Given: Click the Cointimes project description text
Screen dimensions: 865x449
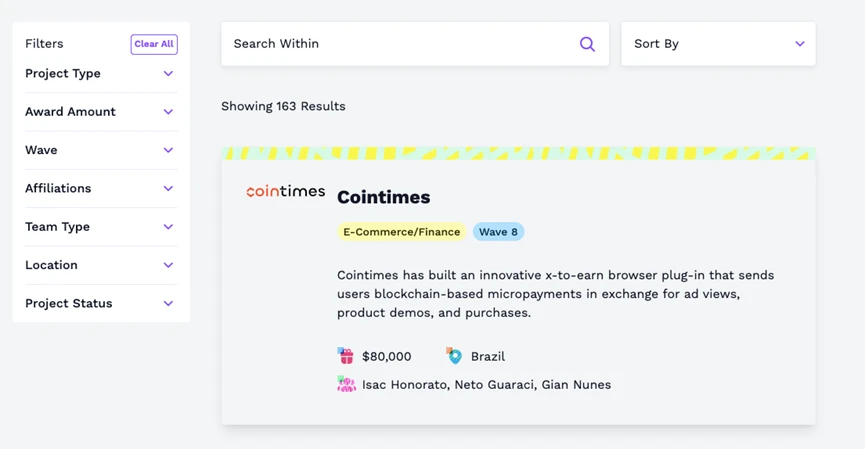Looking at the screenshot, I should (x=555, y=293).
